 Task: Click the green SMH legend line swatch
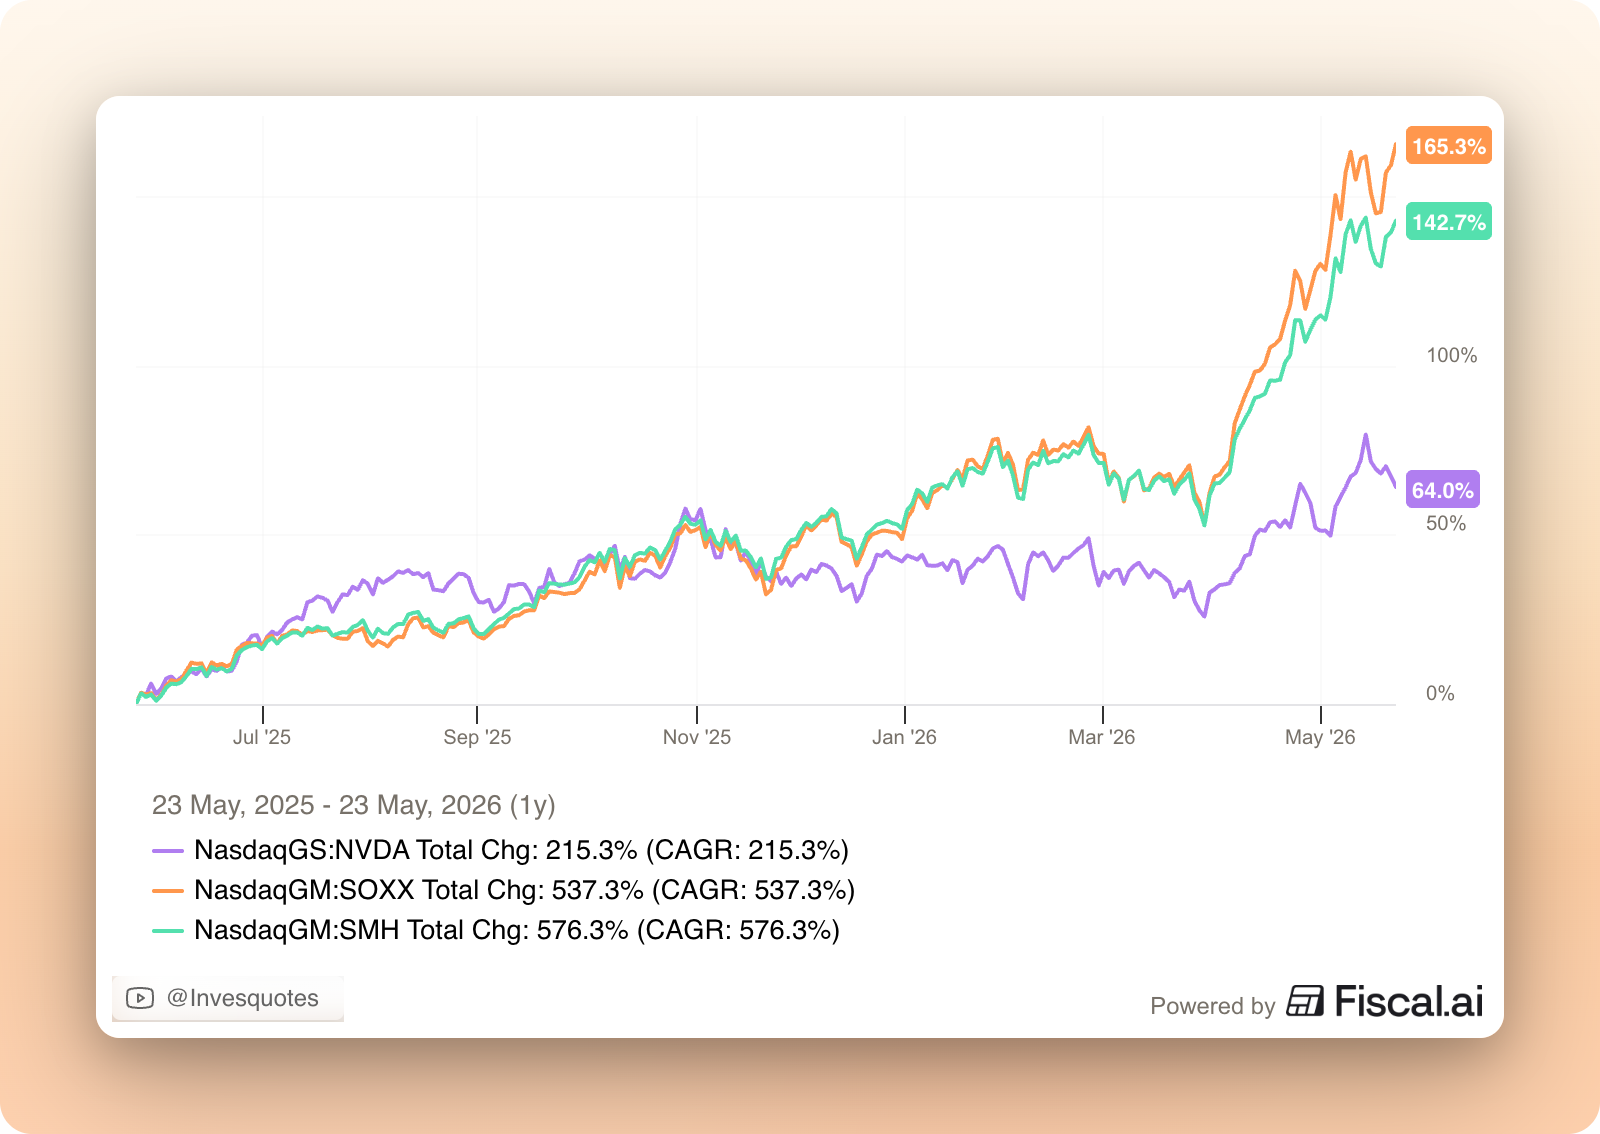click(x=168, y=931)
